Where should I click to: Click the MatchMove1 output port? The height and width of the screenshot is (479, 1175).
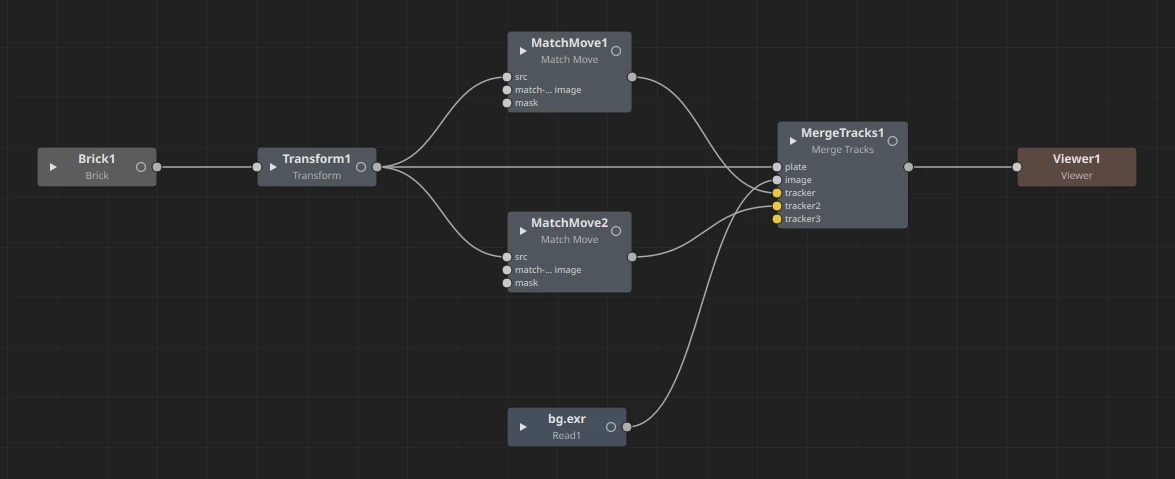click(632, 77)
